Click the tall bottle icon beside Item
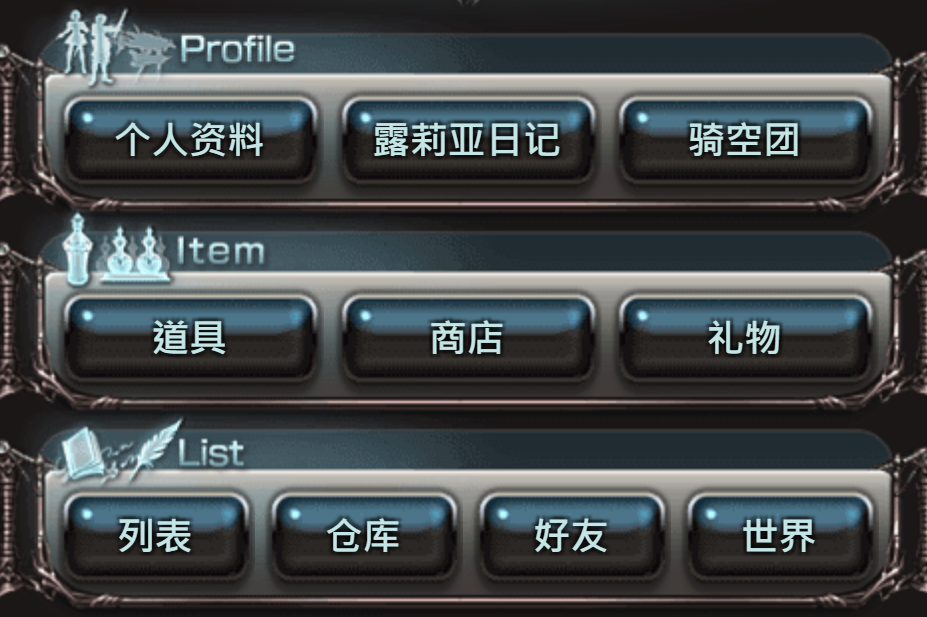 (77, 249)
